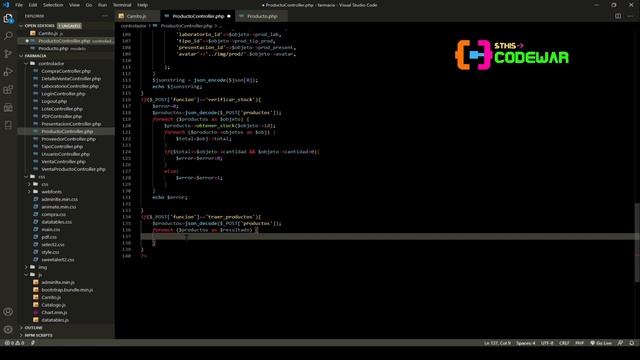Image resolution: width=640 pixels, height=360 pixels.
Task: Select the ProductoController.php editor tab
Action: point(198,16)
